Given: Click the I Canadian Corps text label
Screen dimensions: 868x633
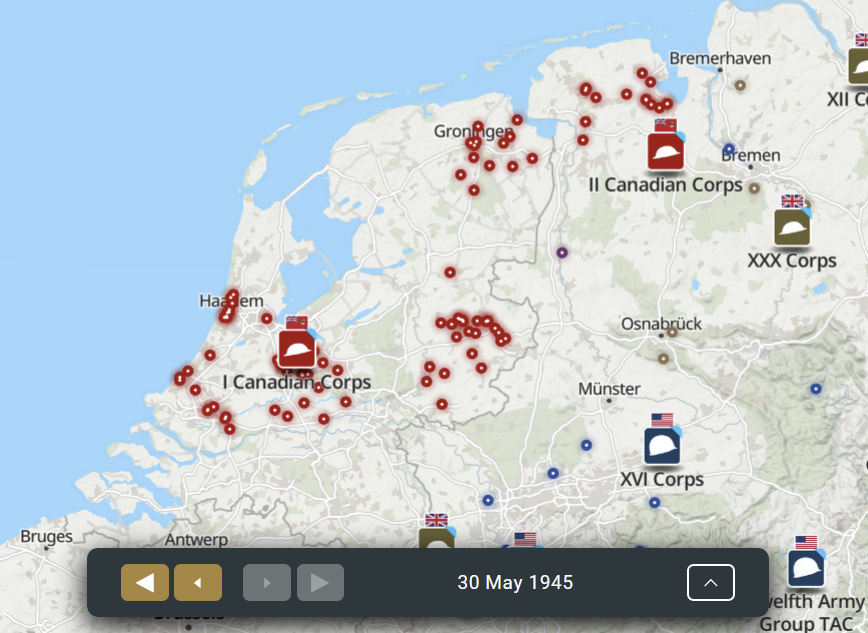Looking at the screenshot, I should (x=297, y=382).
